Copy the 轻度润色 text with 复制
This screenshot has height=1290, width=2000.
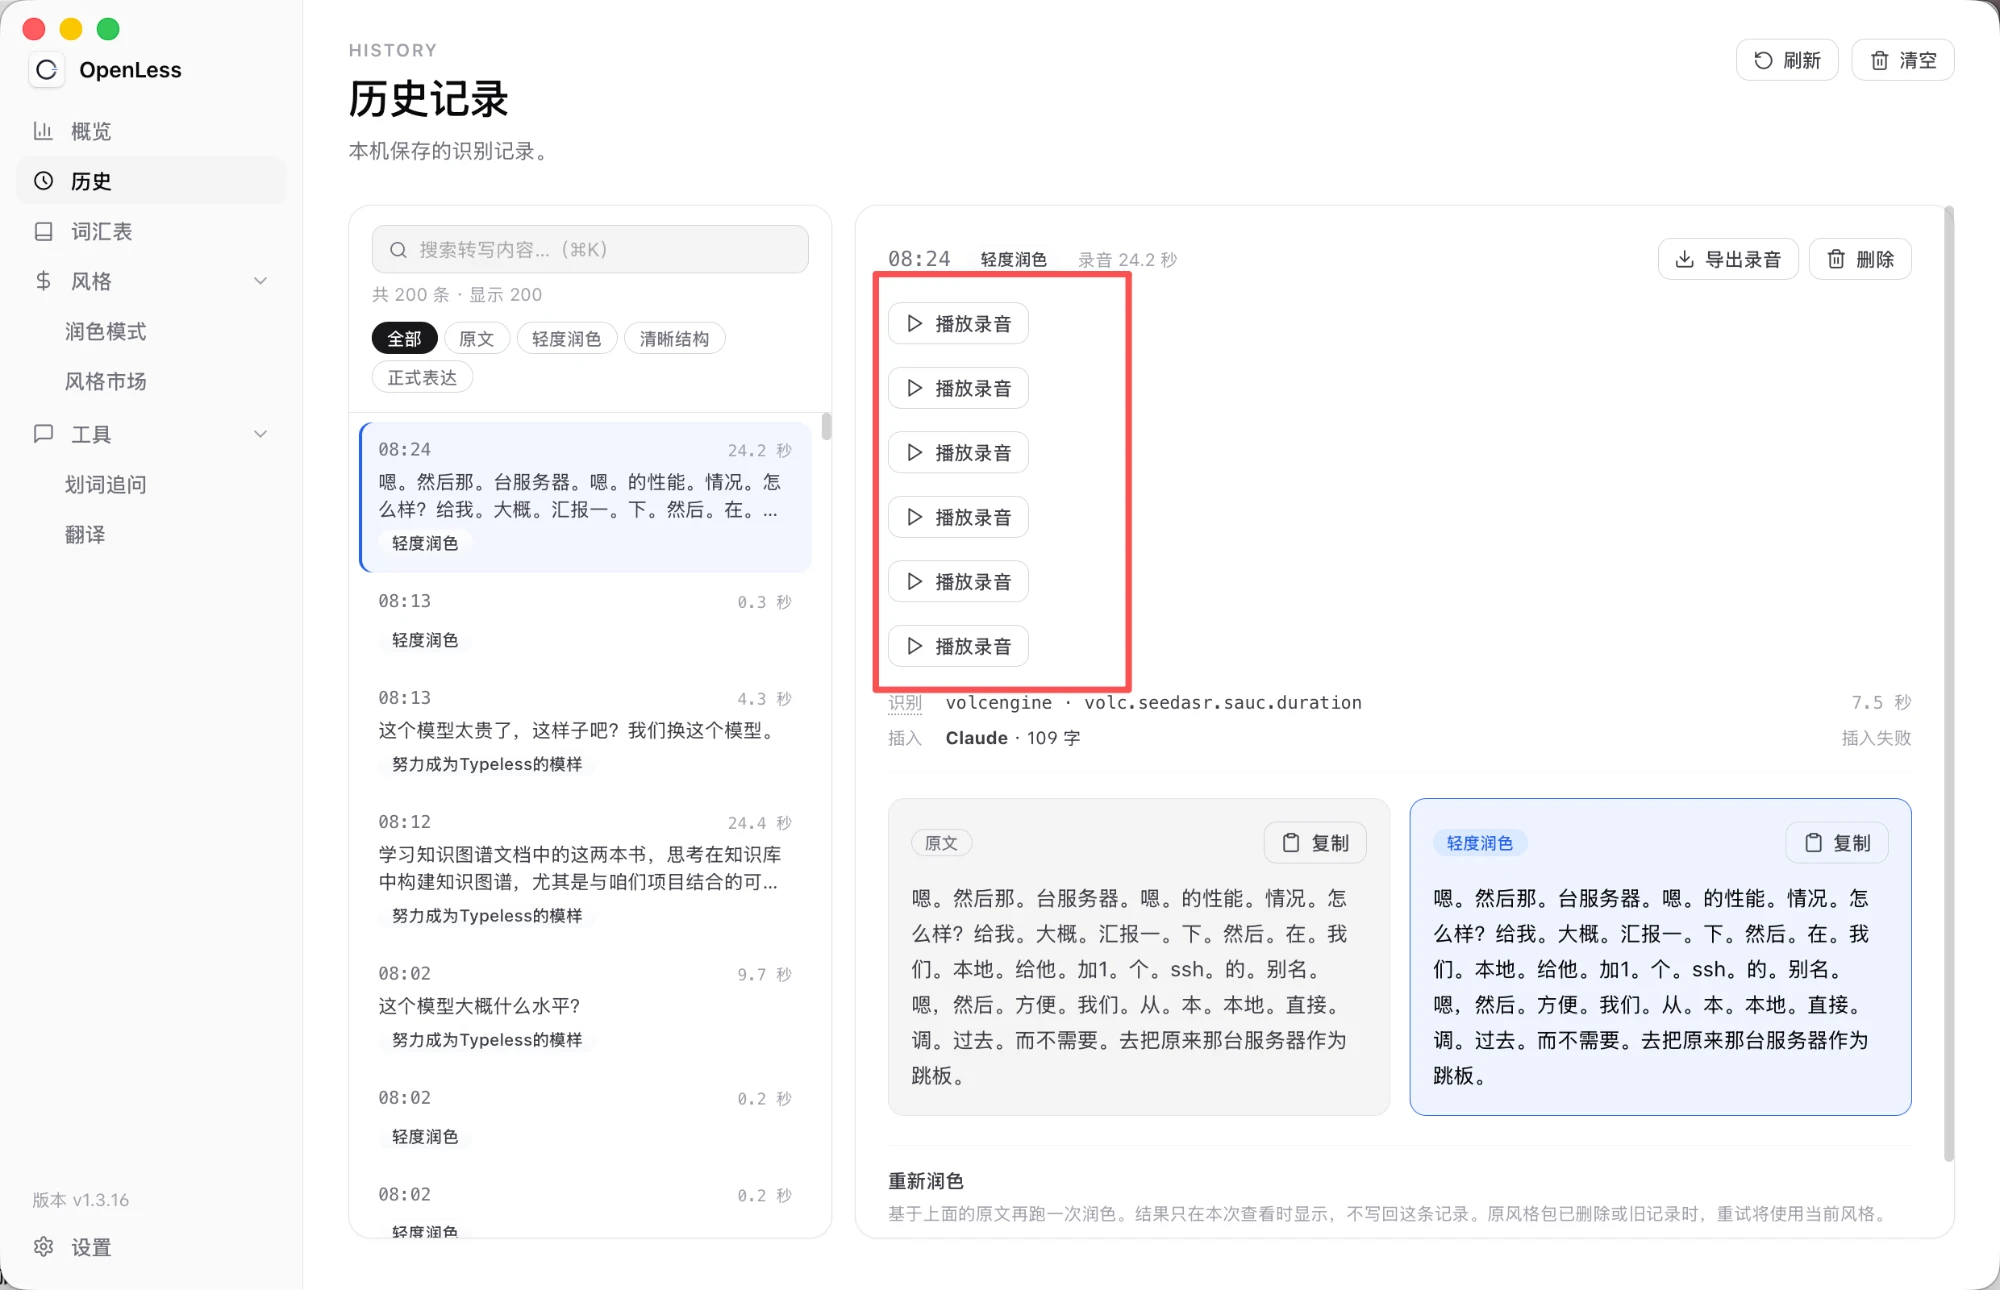click(1837, 843)
